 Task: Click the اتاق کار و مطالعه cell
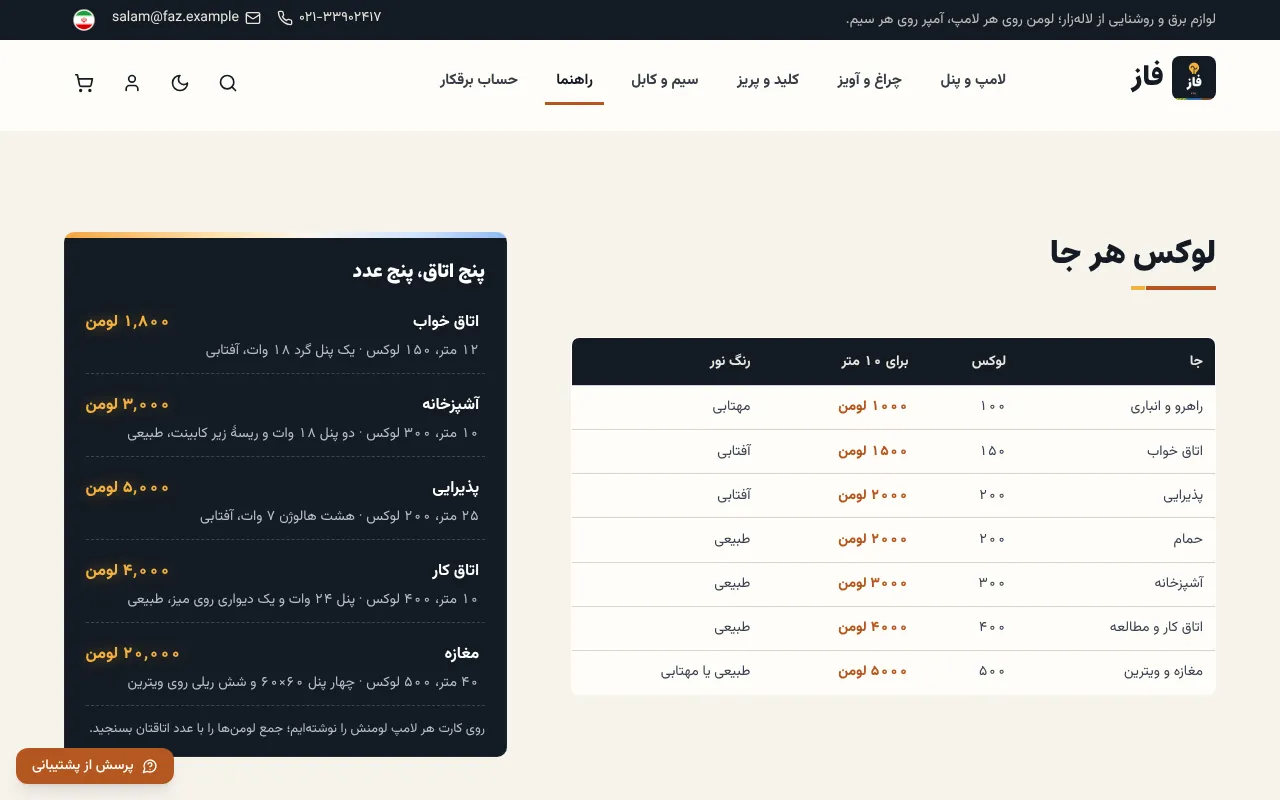pos(1156,627)
